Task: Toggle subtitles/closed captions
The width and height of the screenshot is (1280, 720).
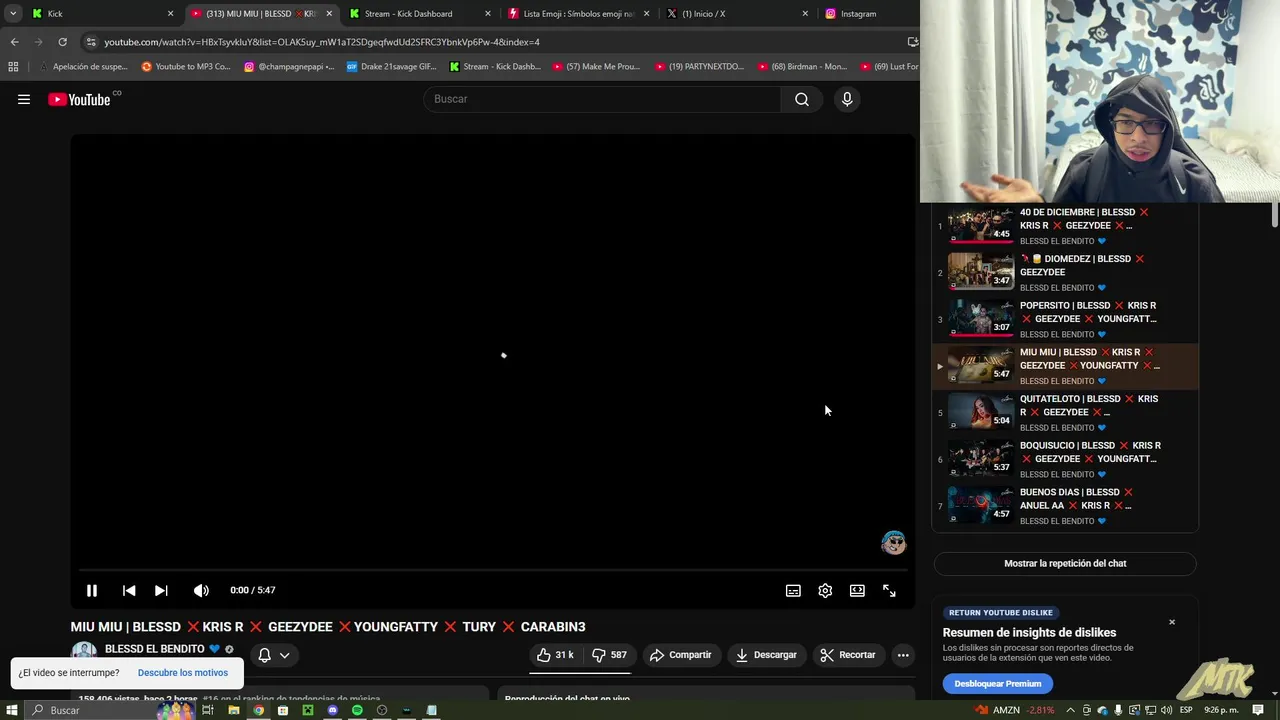Action: (x=793, y=590)
